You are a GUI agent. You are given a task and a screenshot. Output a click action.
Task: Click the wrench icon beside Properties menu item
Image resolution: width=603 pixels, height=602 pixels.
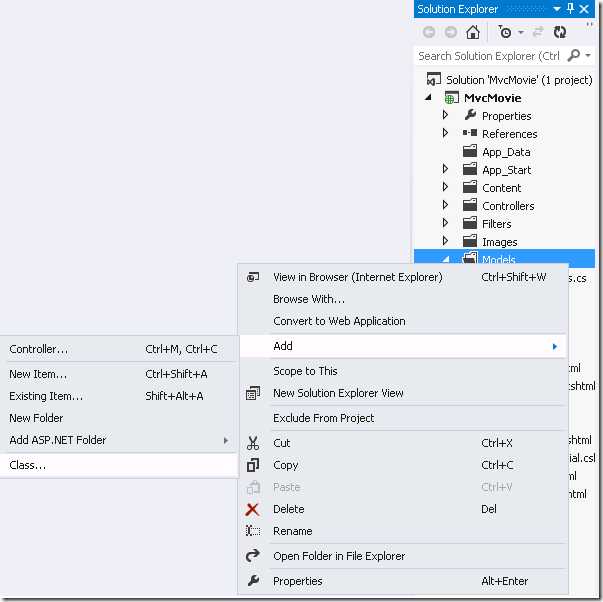(253, 580)
